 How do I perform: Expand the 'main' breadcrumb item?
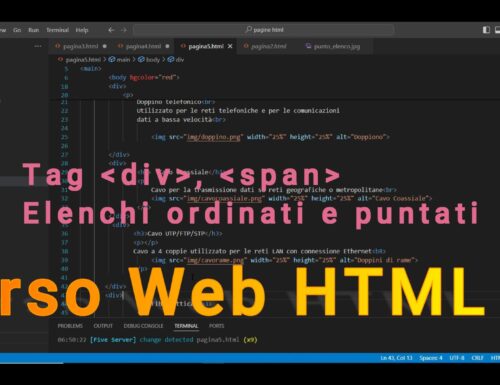(x=123, y=60)
